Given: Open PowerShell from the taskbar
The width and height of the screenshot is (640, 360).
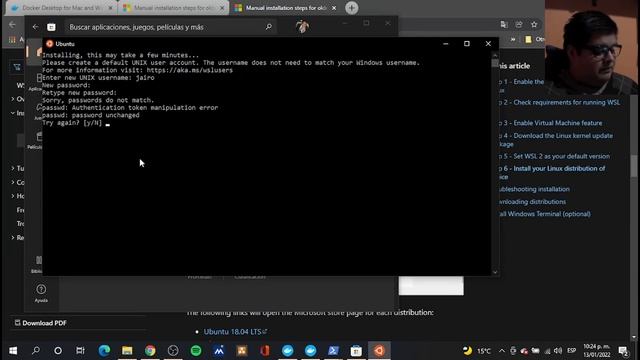Looking at the screenshot, I should 333,351.
